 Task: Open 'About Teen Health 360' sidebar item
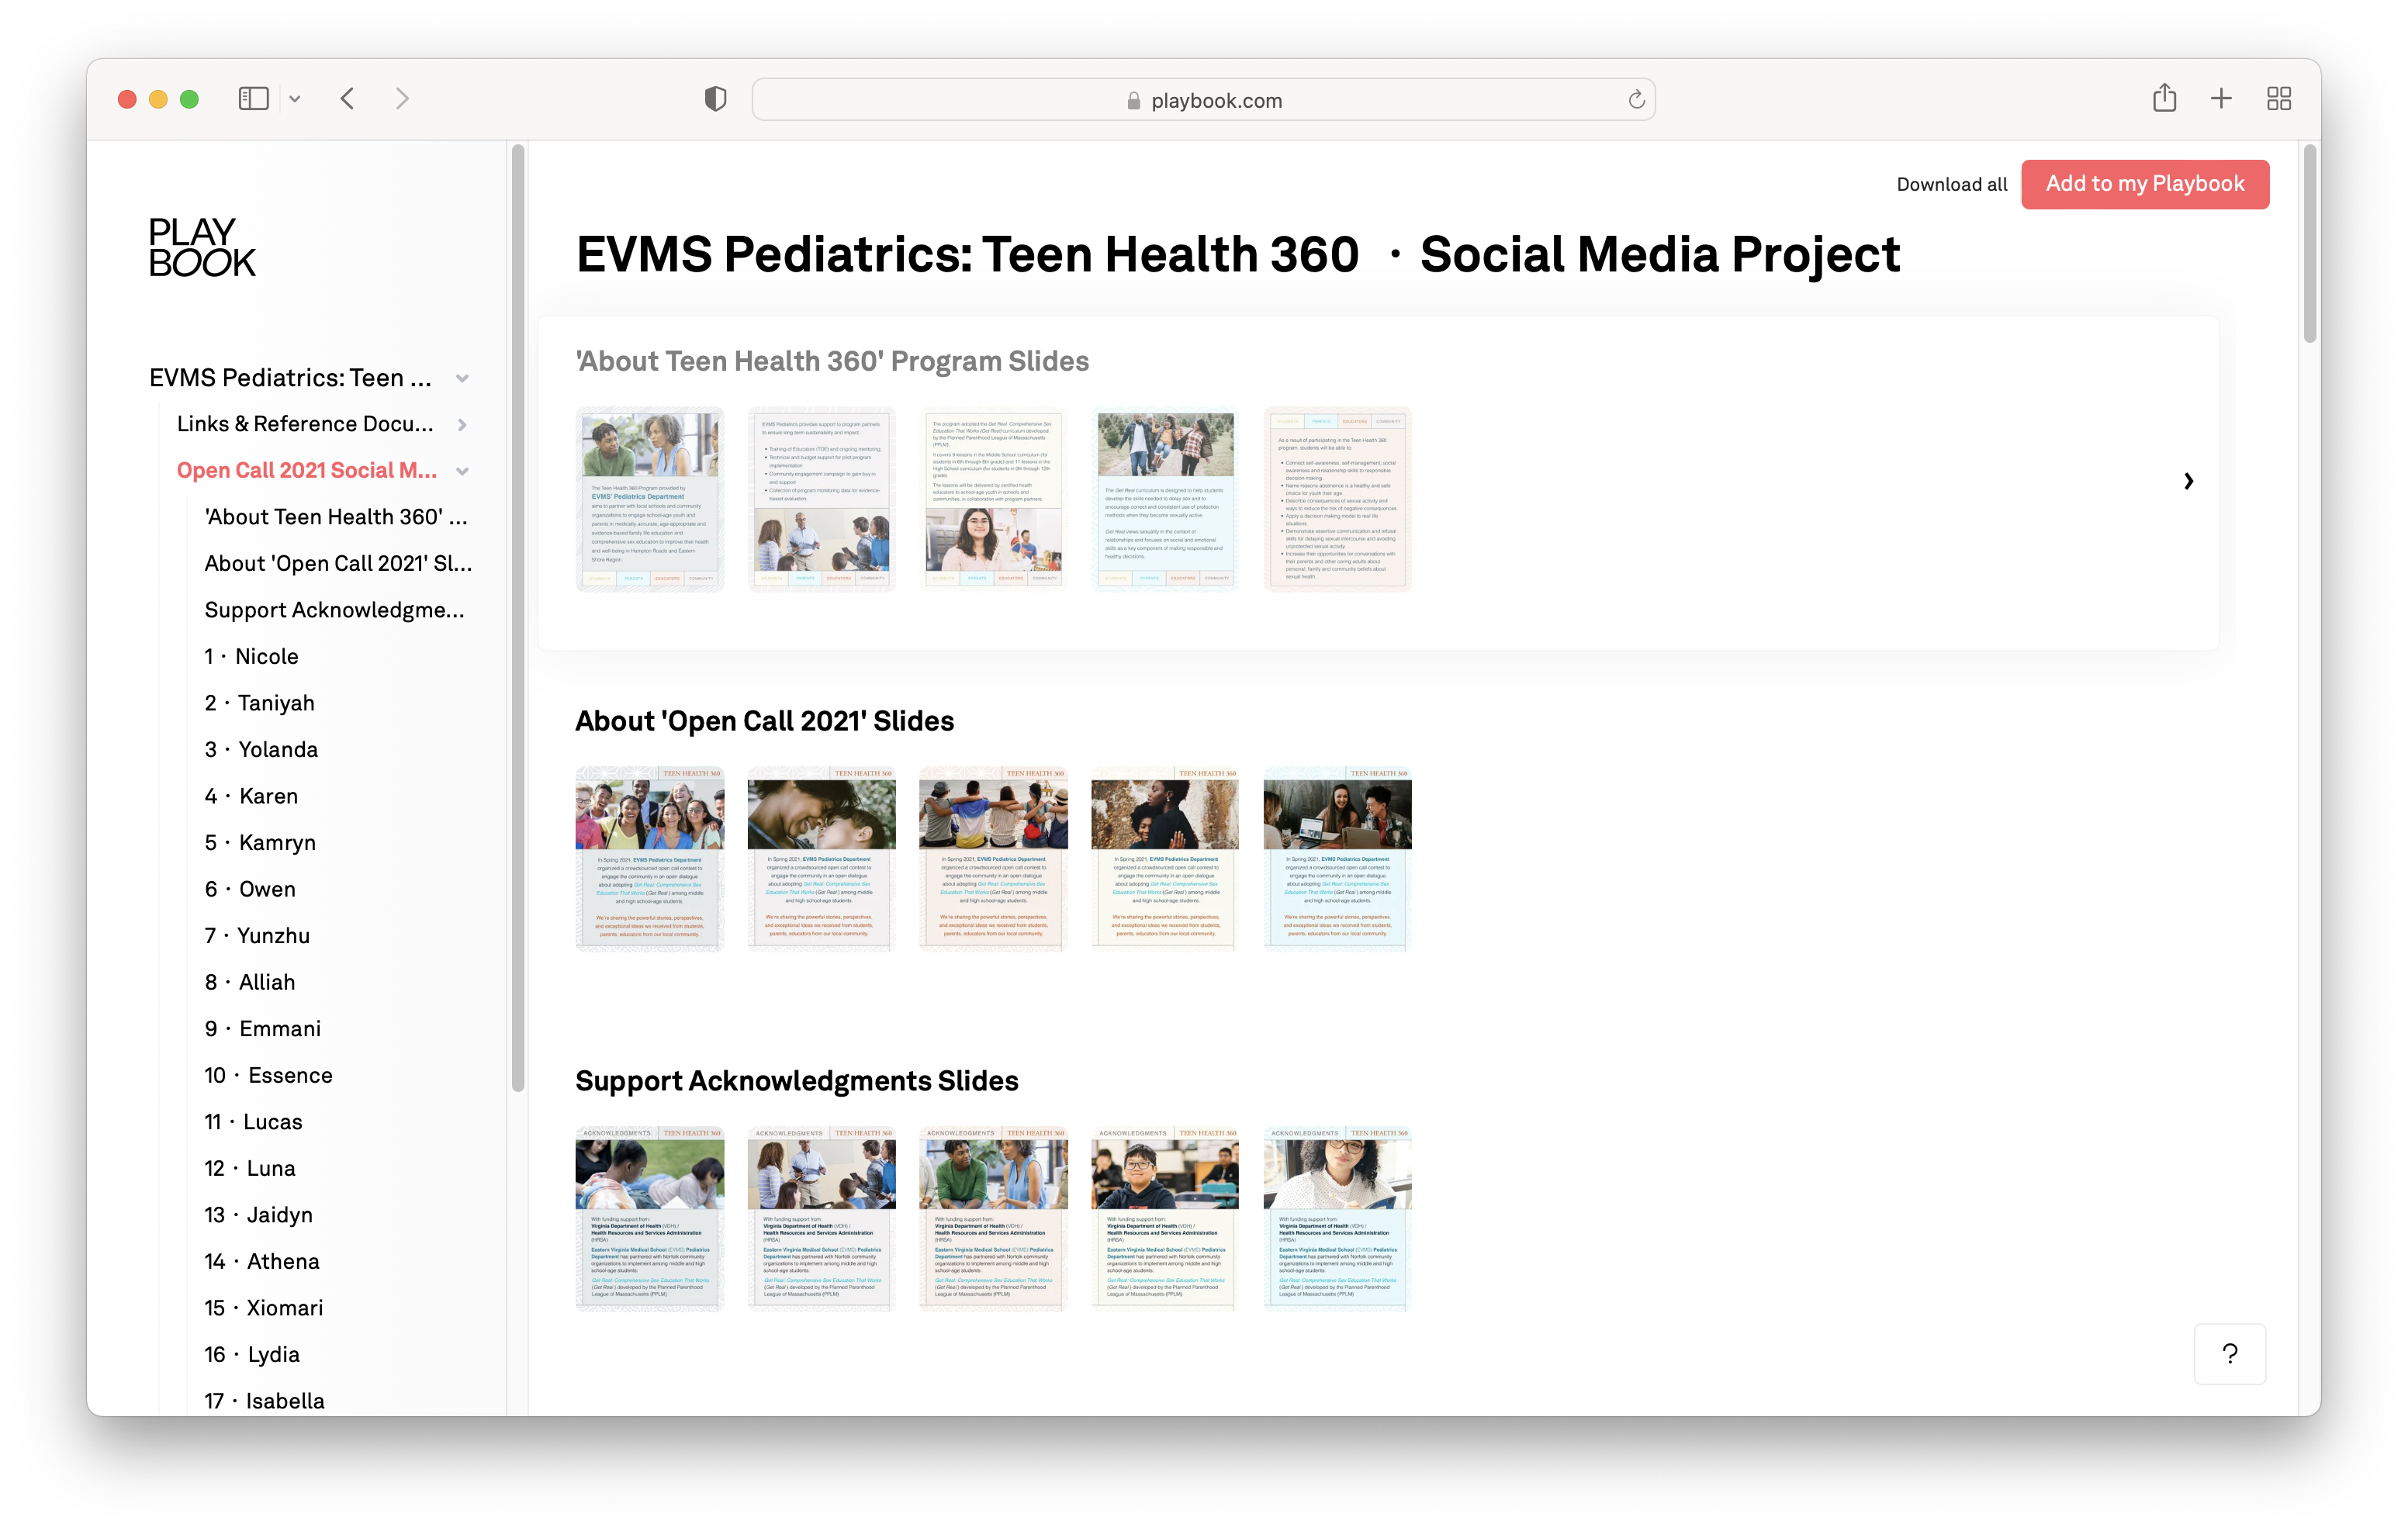336,517
